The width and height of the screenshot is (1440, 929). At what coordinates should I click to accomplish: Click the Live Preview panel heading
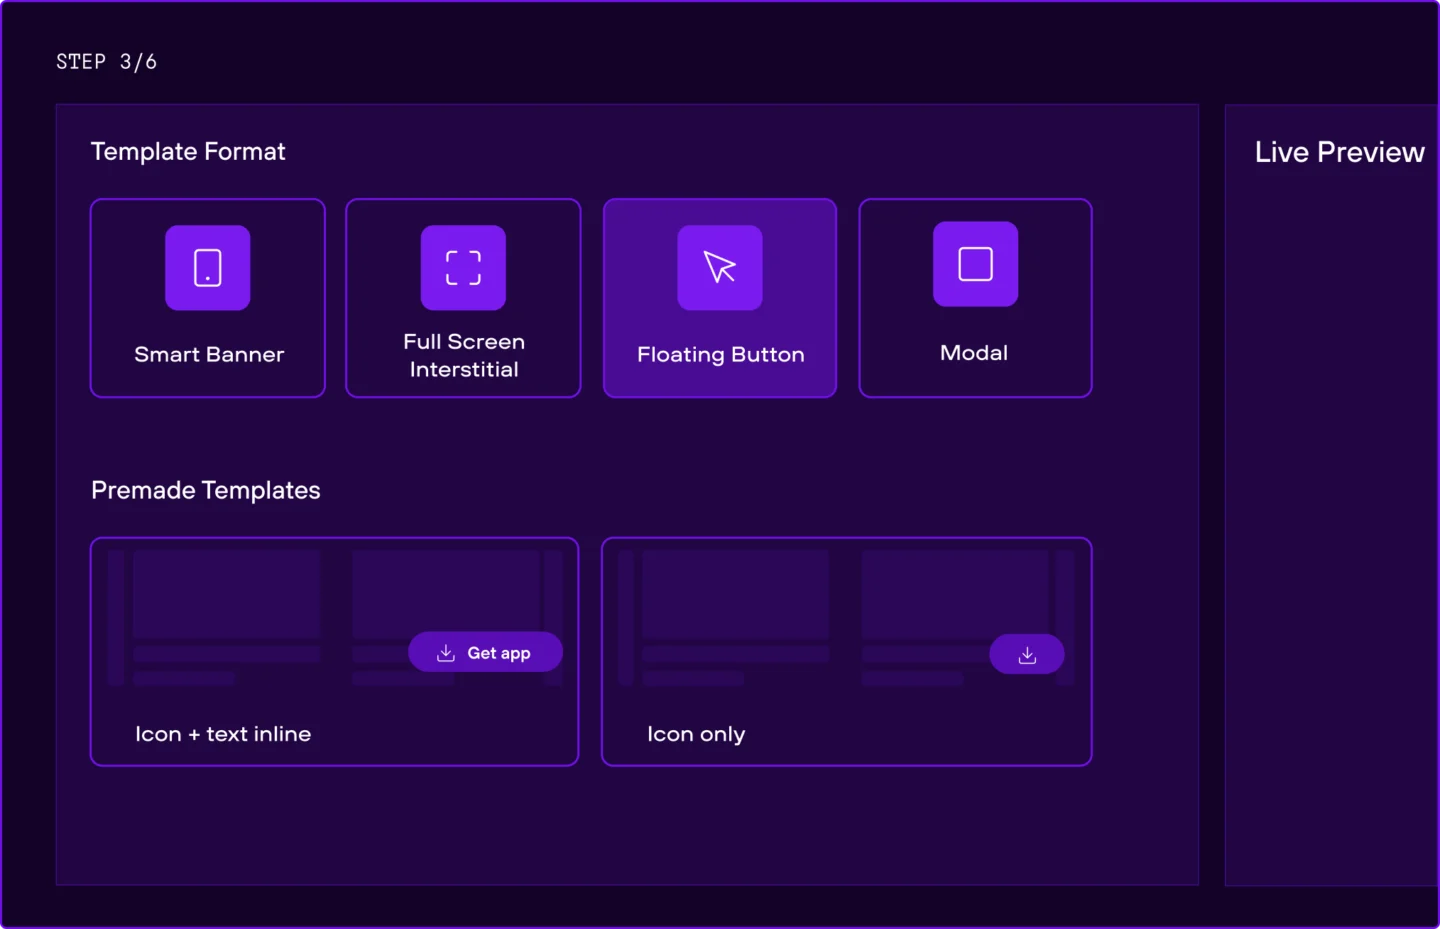(x=1339, y=152)
